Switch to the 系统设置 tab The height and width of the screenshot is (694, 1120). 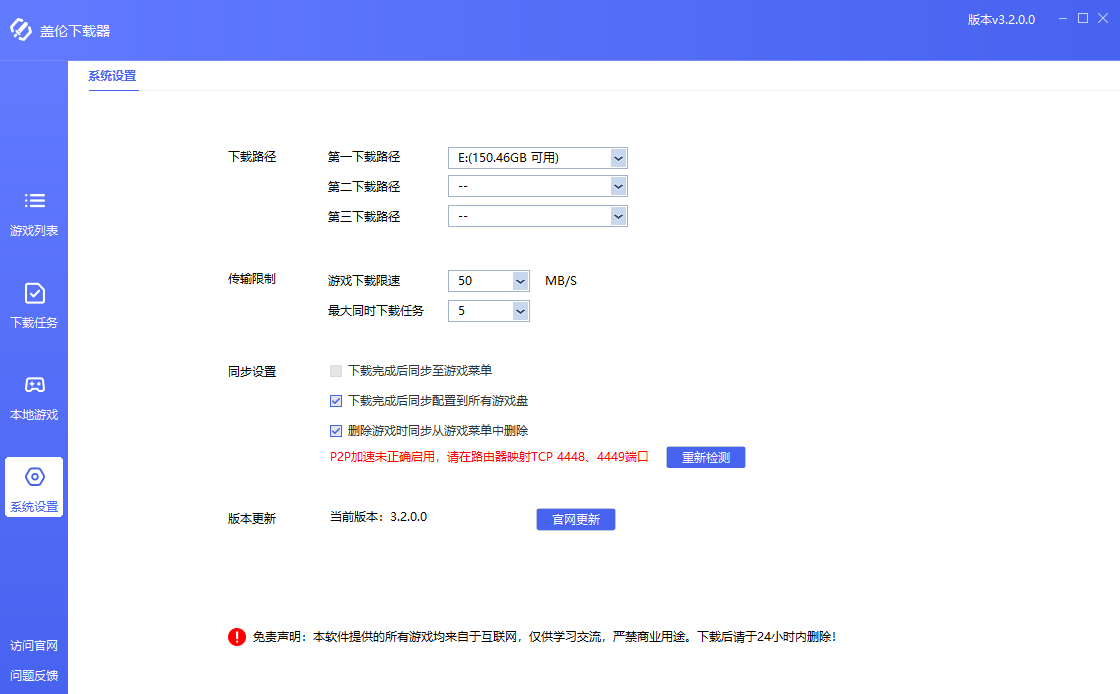(x=113, y=76)
